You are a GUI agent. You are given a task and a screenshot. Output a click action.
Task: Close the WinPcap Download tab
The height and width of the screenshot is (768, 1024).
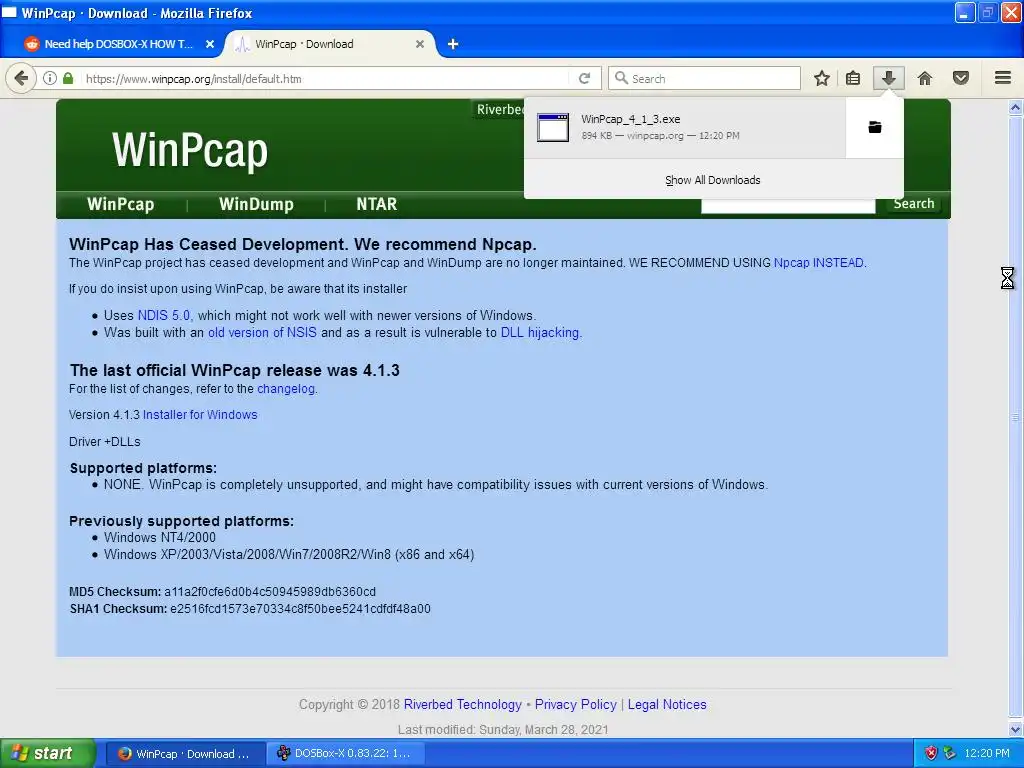(x=420, y=44)
